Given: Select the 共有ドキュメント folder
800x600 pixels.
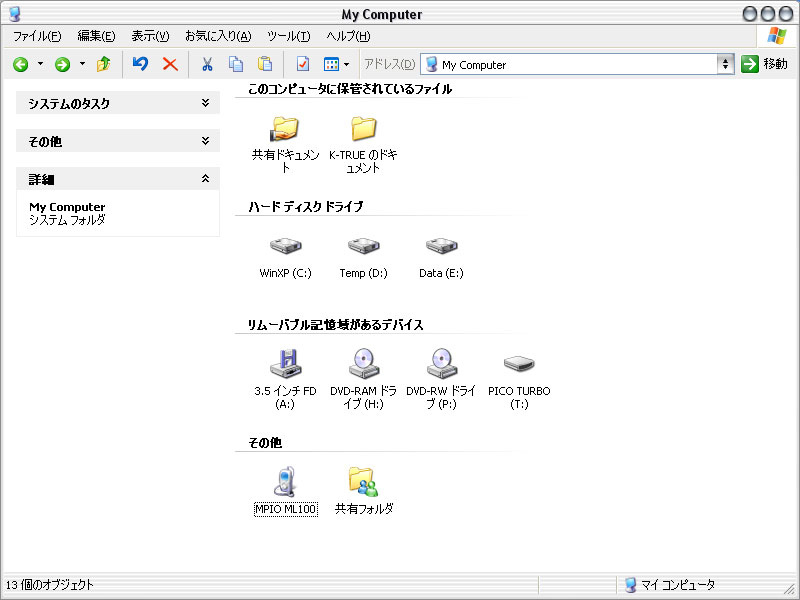Looking at the screenshot, I should [x=285, y=144].
